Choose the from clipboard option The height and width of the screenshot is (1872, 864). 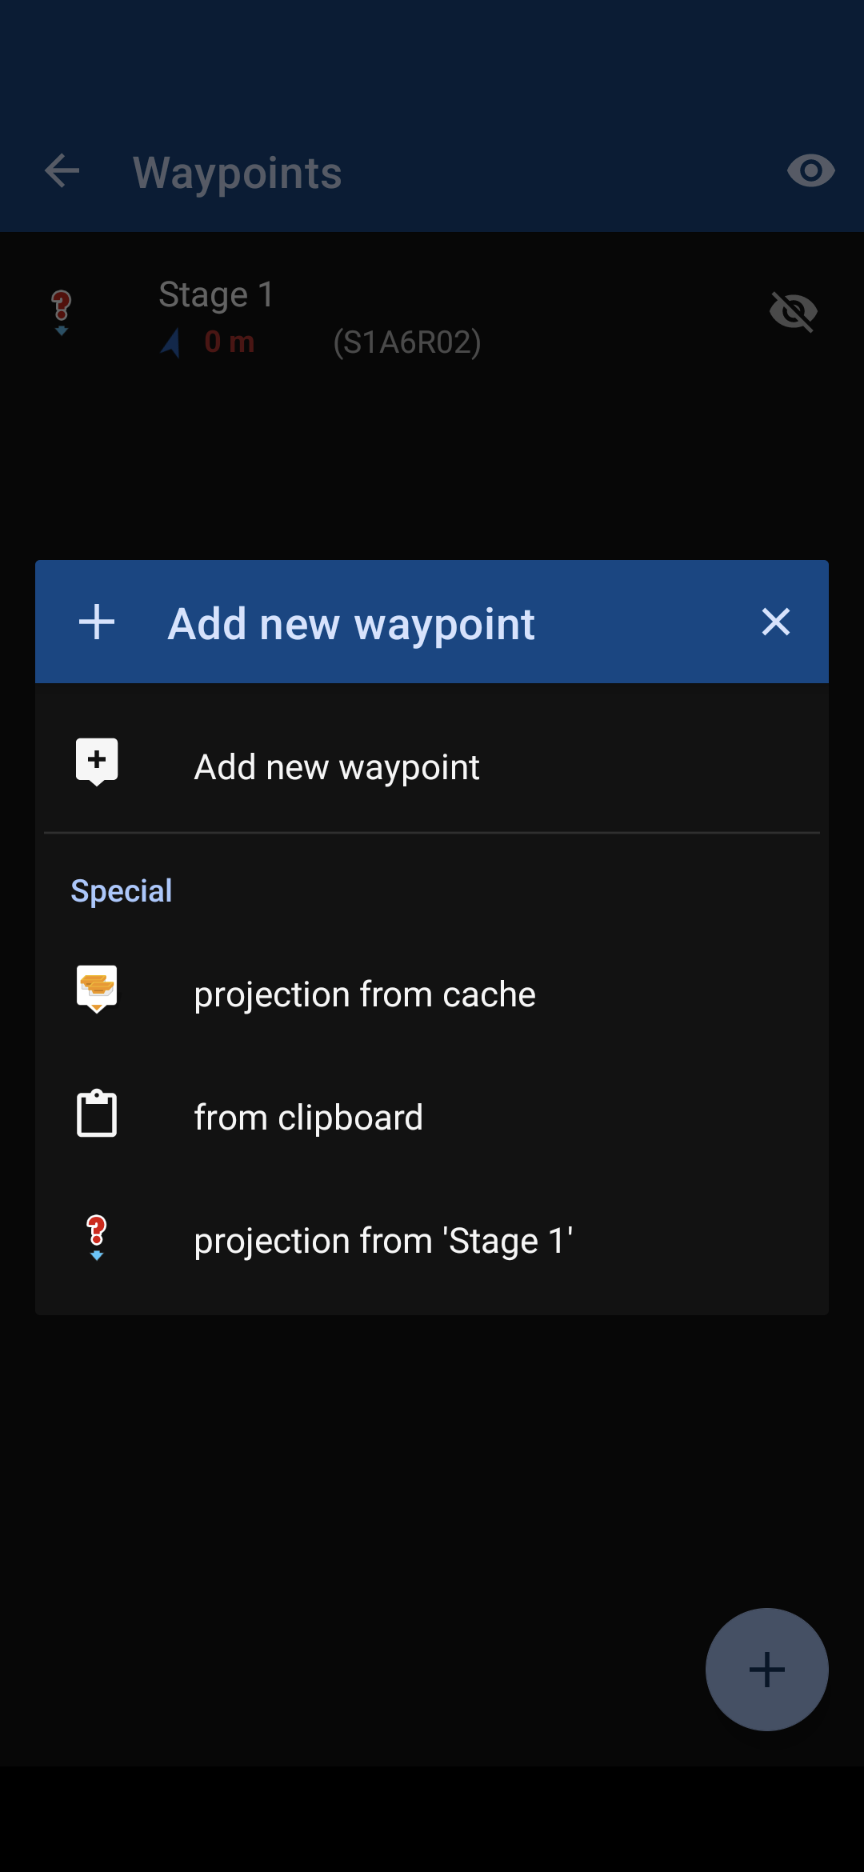pos(308,1117)
